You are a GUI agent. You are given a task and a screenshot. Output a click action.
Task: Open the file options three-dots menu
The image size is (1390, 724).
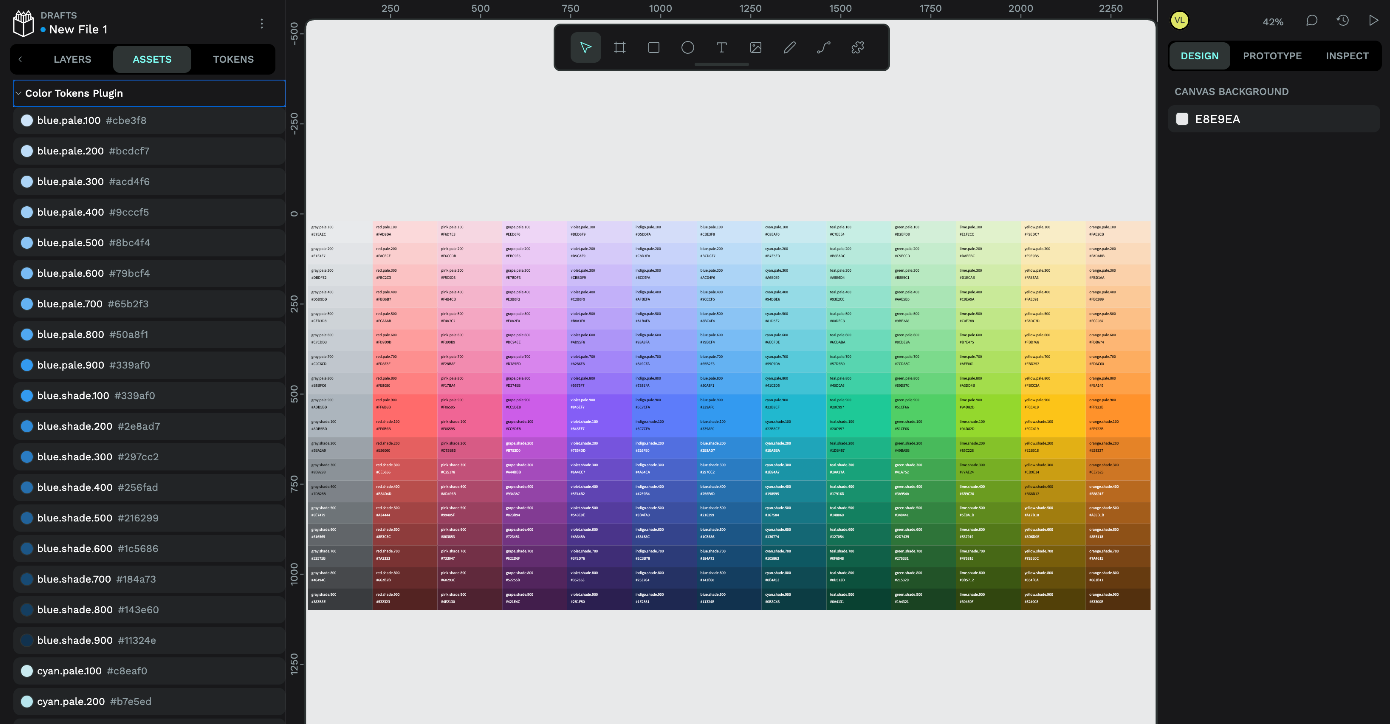coord(262,24)
